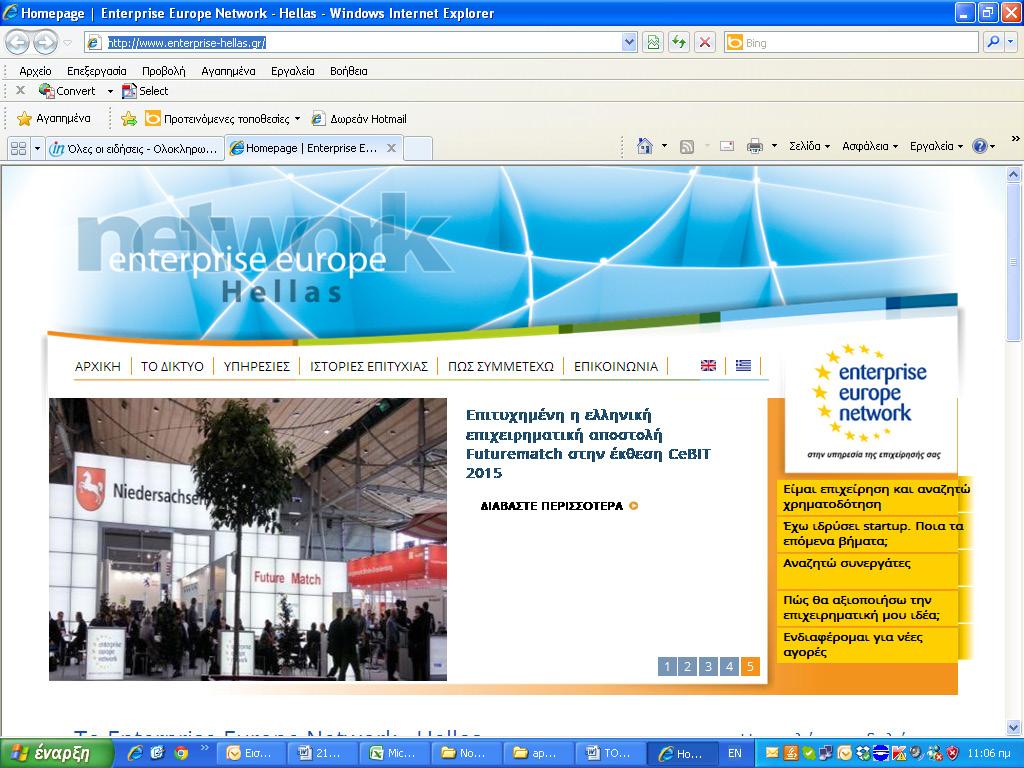Image resolution: width=1024 pixels, height=768 pixels.
Task: Click the page scrollbar down arrow
Action: coord(1014,727)
